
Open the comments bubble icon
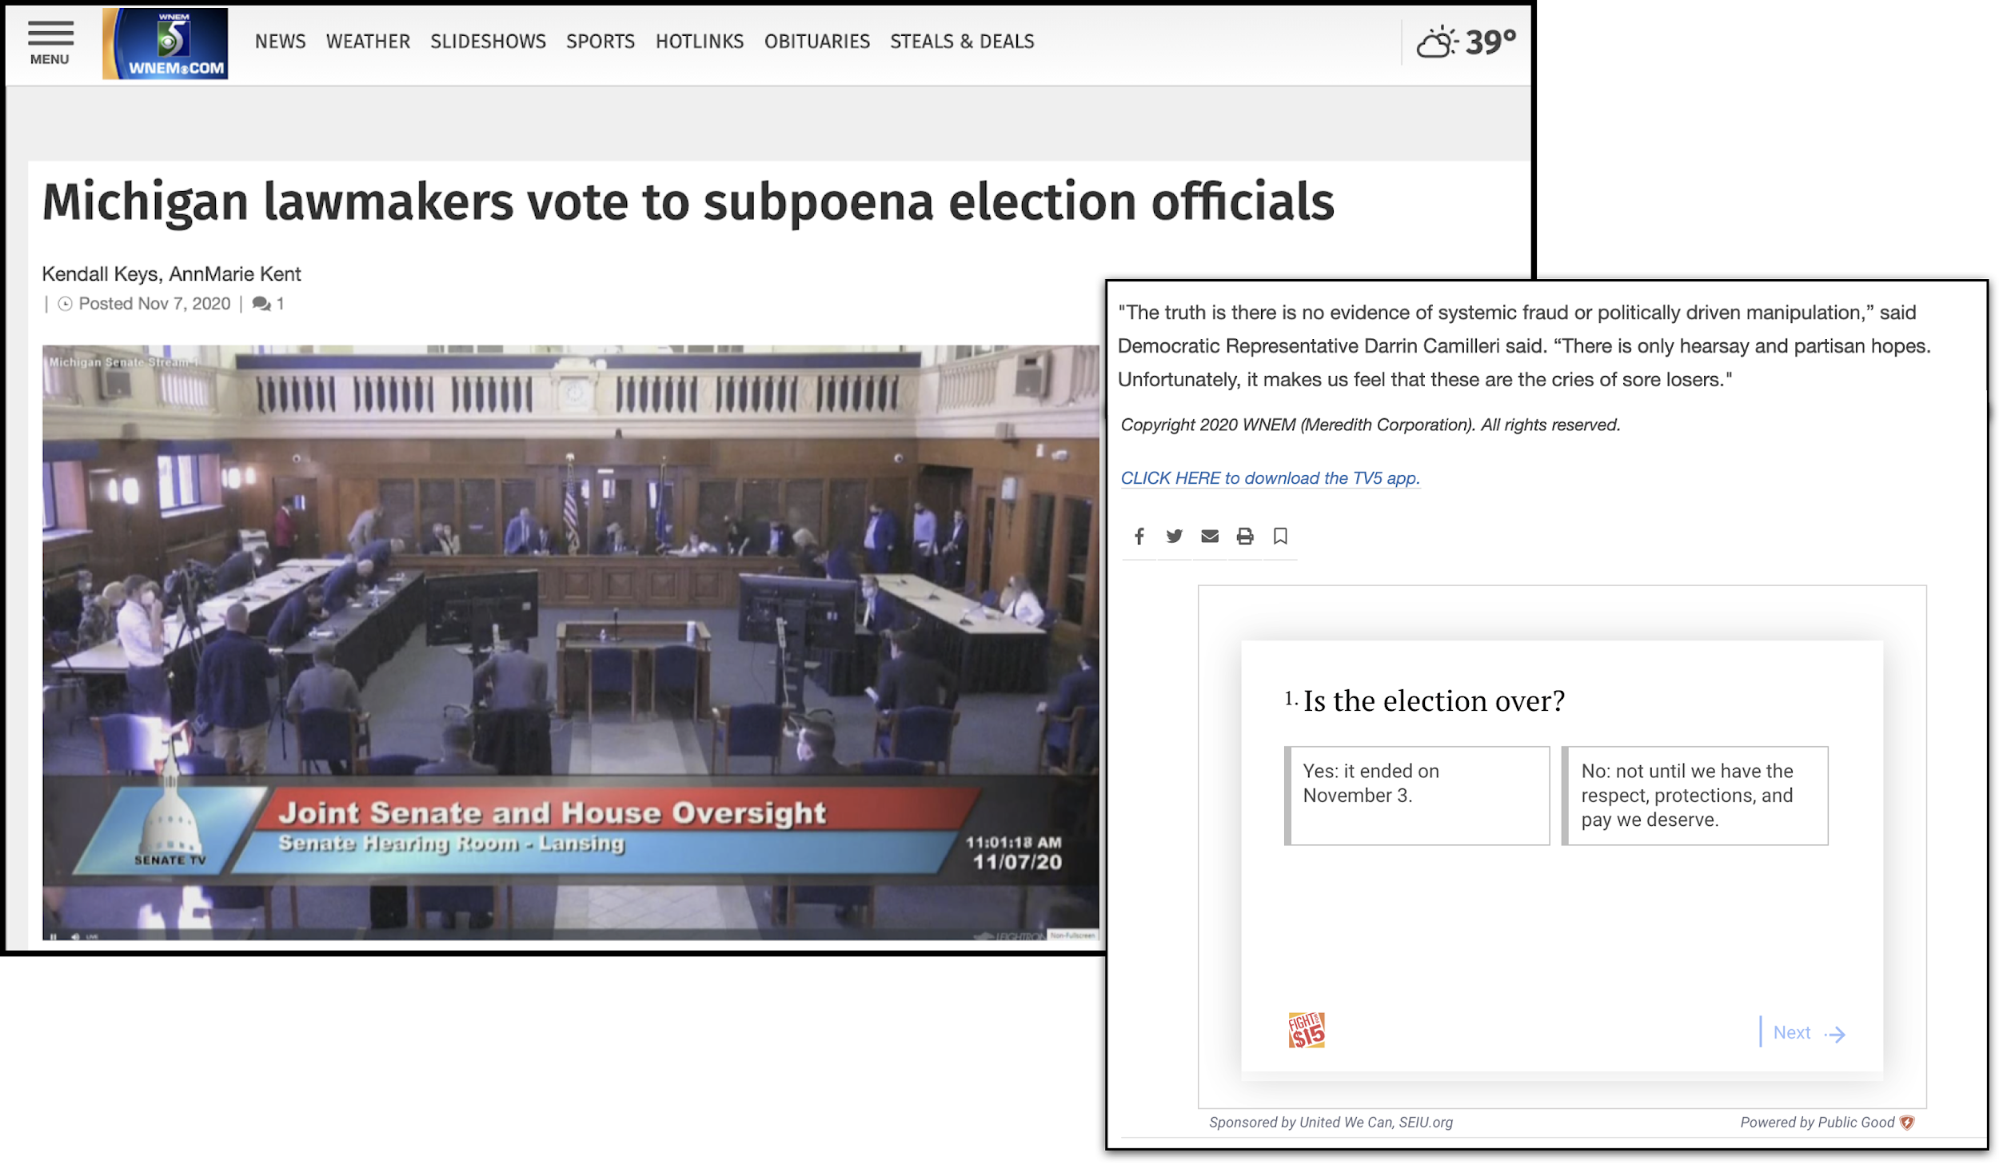tap(262, 304)
